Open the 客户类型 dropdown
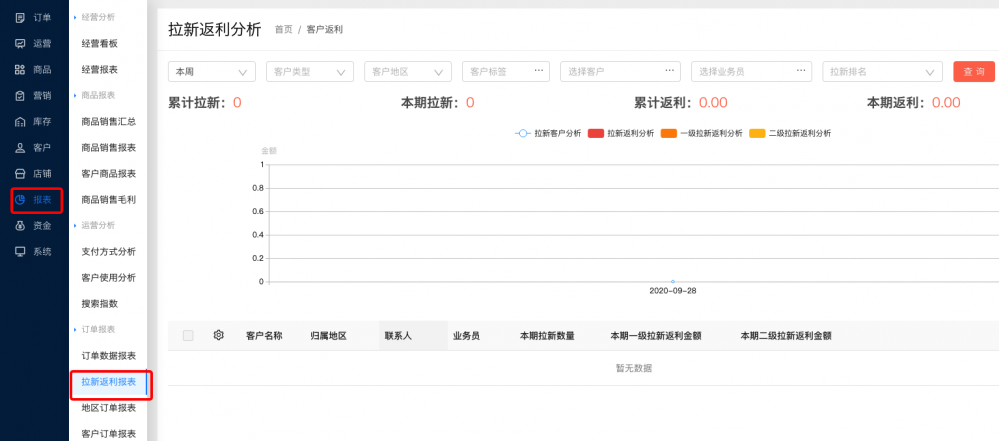 [310, 71]
